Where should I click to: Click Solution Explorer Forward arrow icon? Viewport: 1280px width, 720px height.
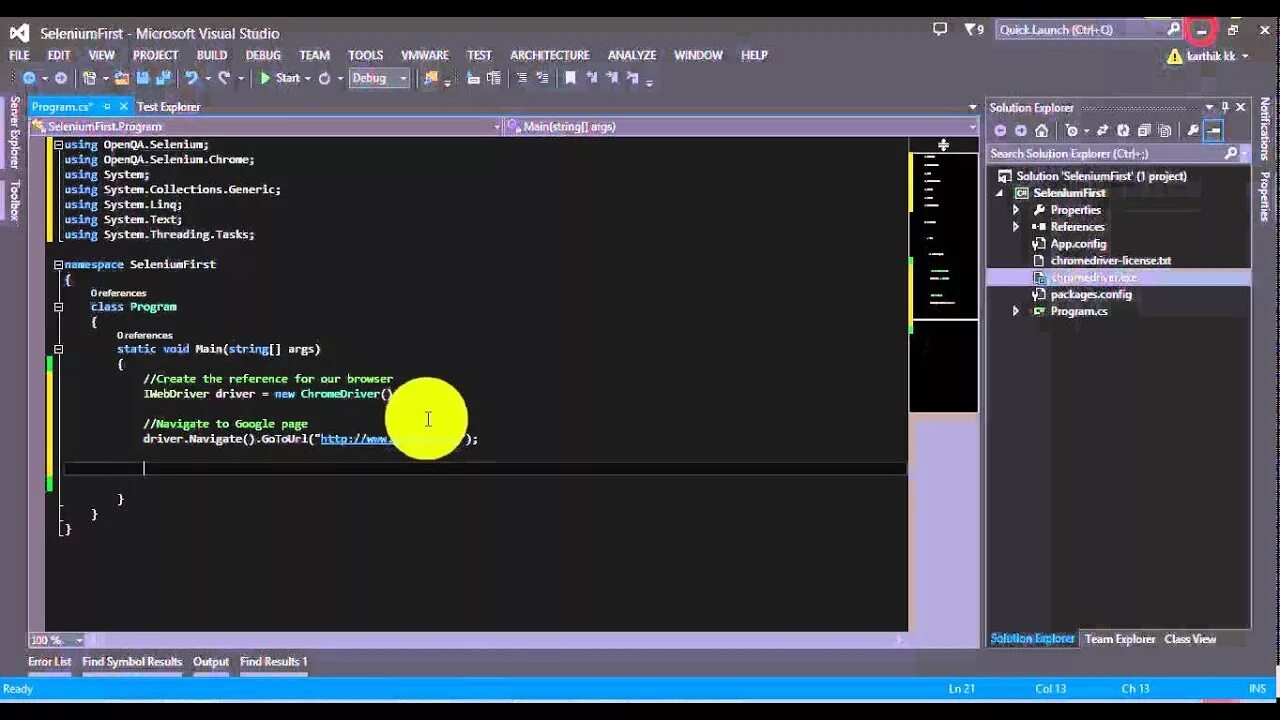tap(1021, 131)
